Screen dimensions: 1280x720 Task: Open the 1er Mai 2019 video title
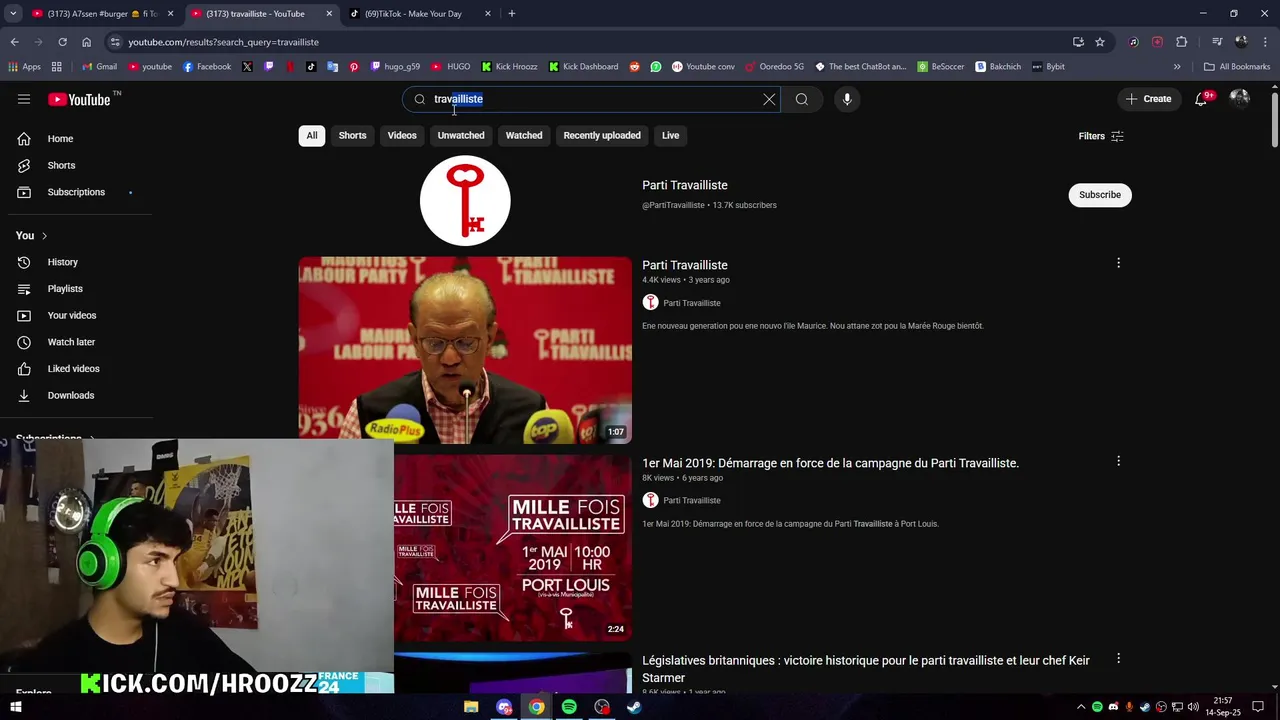pos(830,463)
